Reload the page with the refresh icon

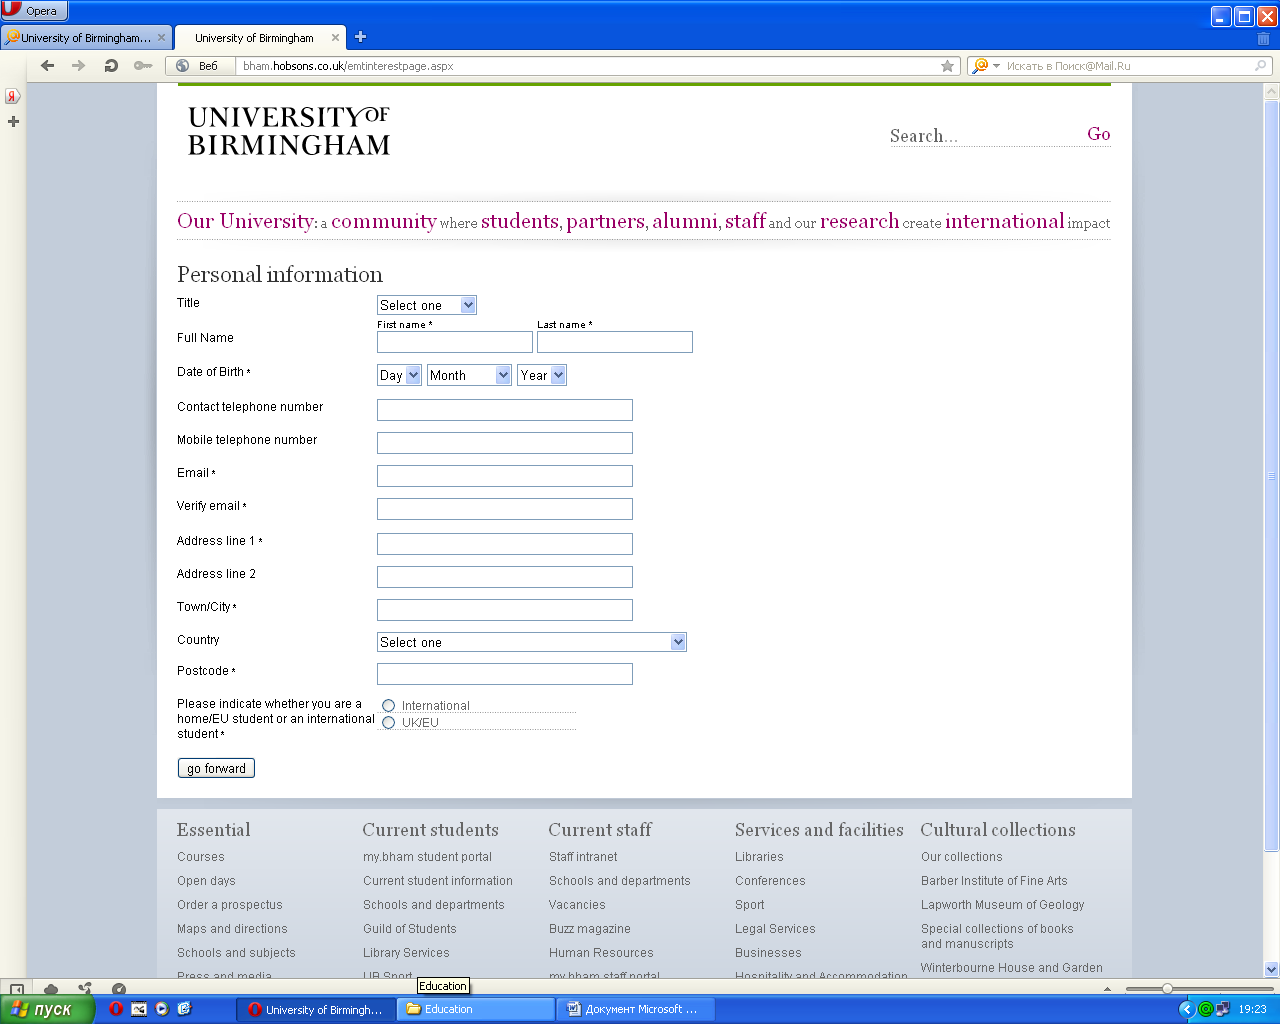111,66
